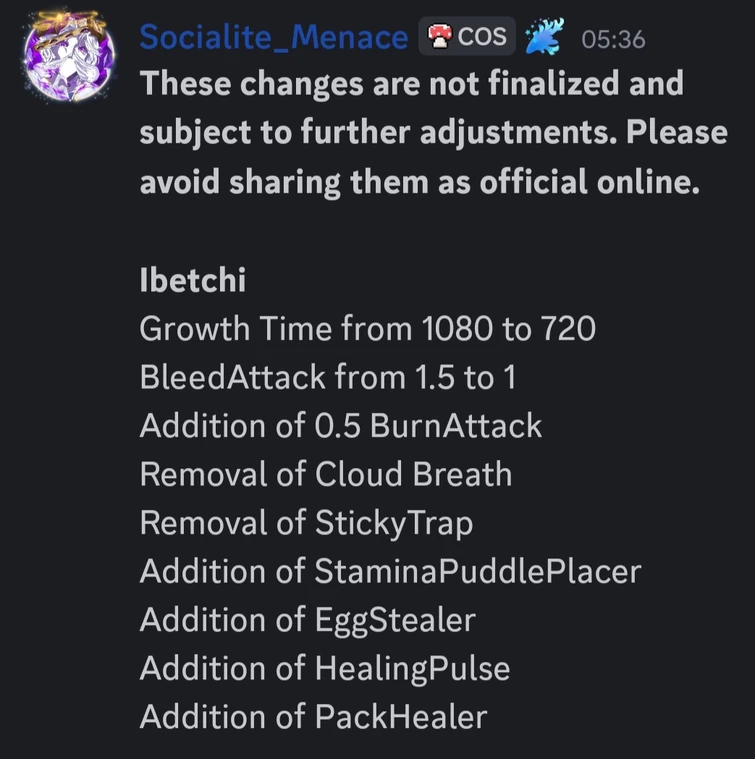Click the Removal of StickyTrap line
Image resolution: width=755 pixels, height=759 pixels.
tap(306, 522)
